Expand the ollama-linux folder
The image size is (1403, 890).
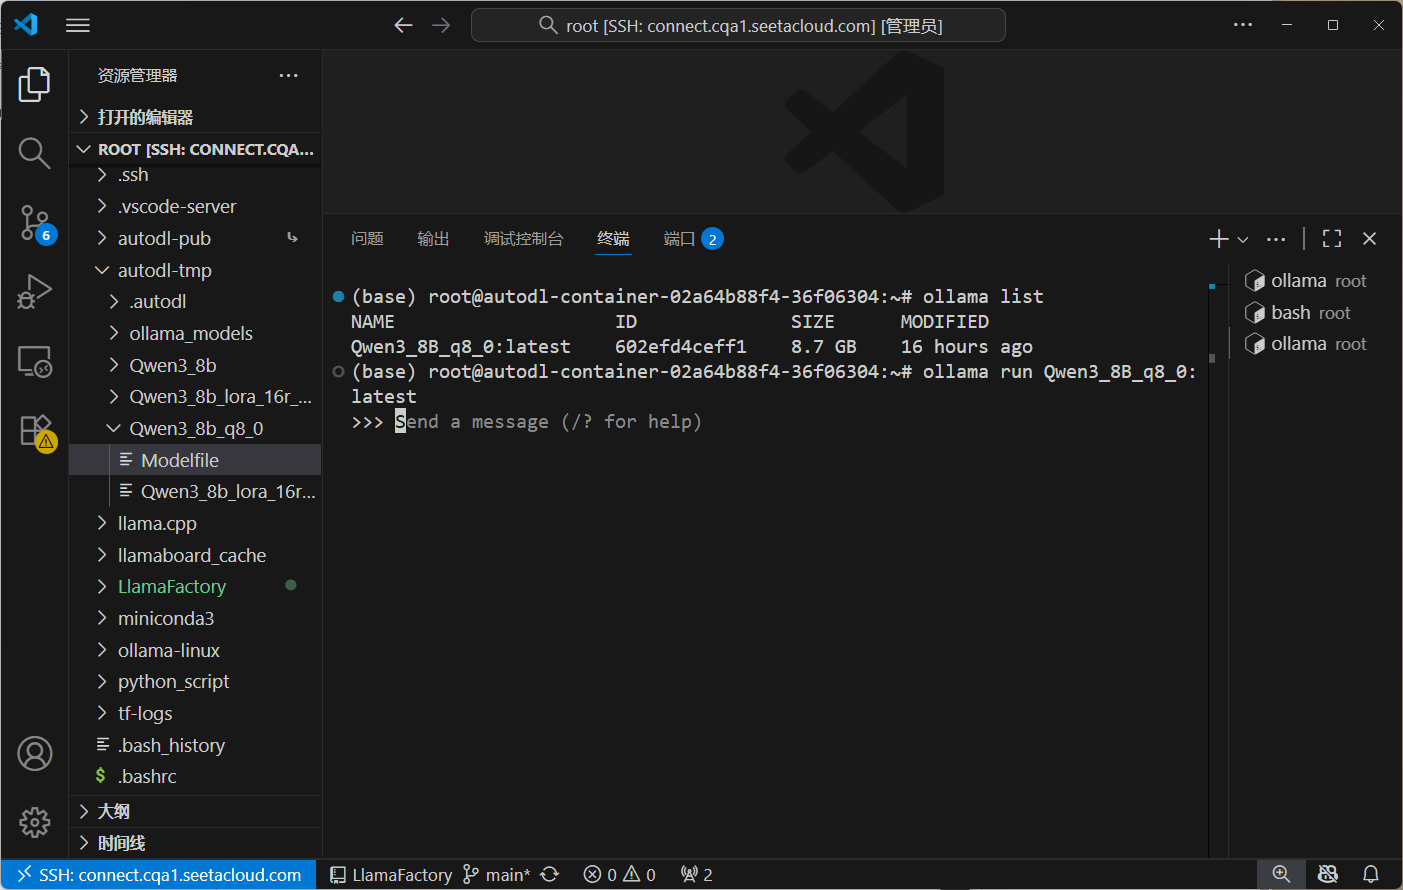195,650
